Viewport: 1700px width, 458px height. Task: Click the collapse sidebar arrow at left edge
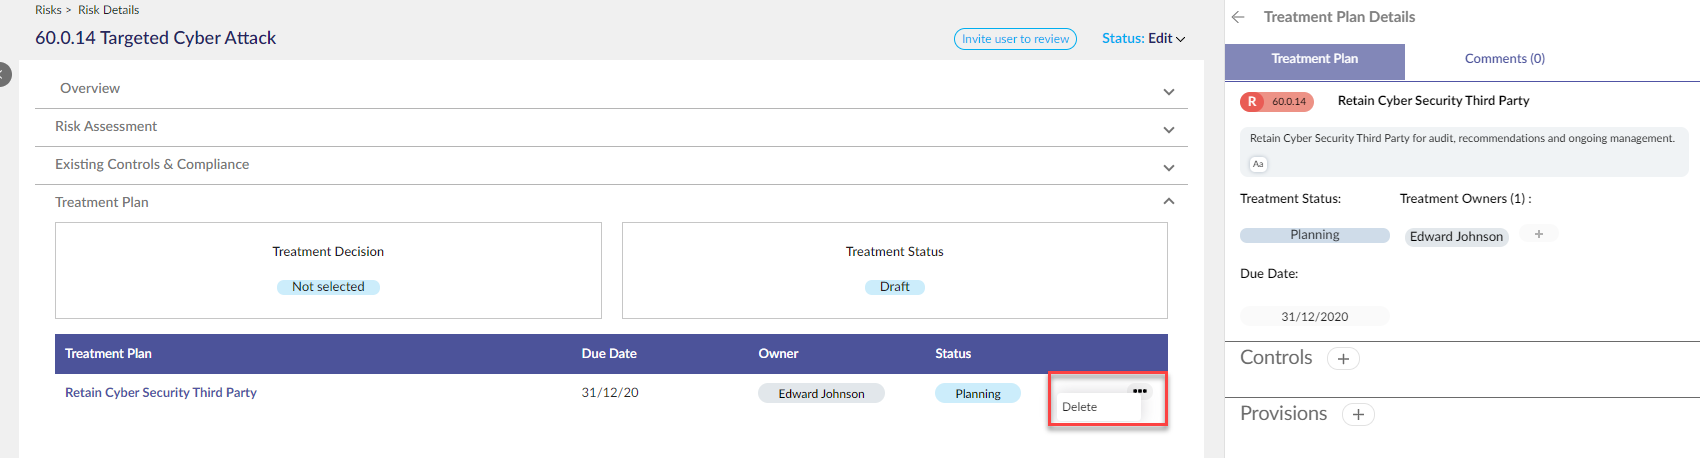tap(4, 74)
